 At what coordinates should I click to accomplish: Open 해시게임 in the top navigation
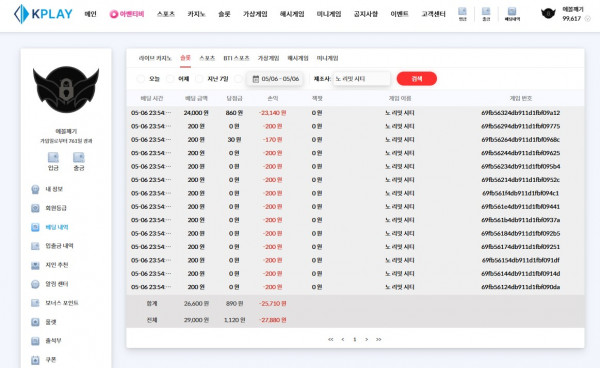click(292, 14)
